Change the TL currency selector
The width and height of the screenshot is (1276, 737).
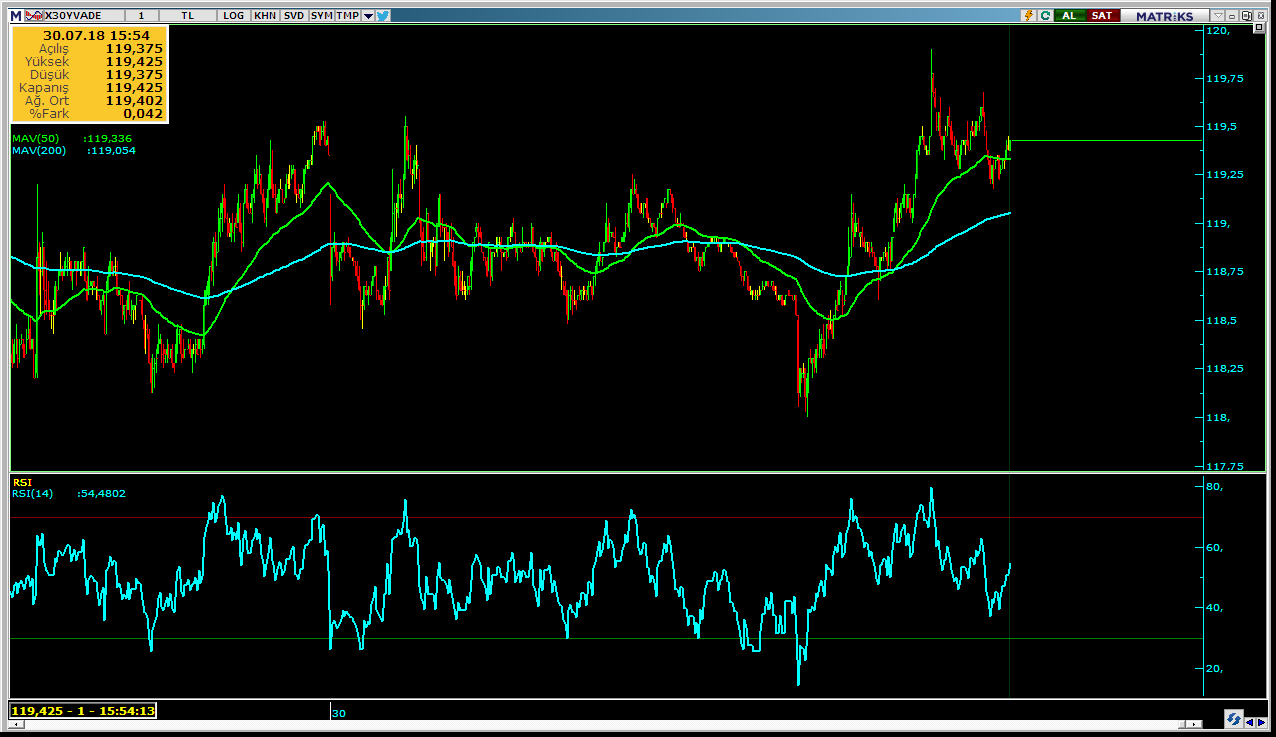click(189, 16)
